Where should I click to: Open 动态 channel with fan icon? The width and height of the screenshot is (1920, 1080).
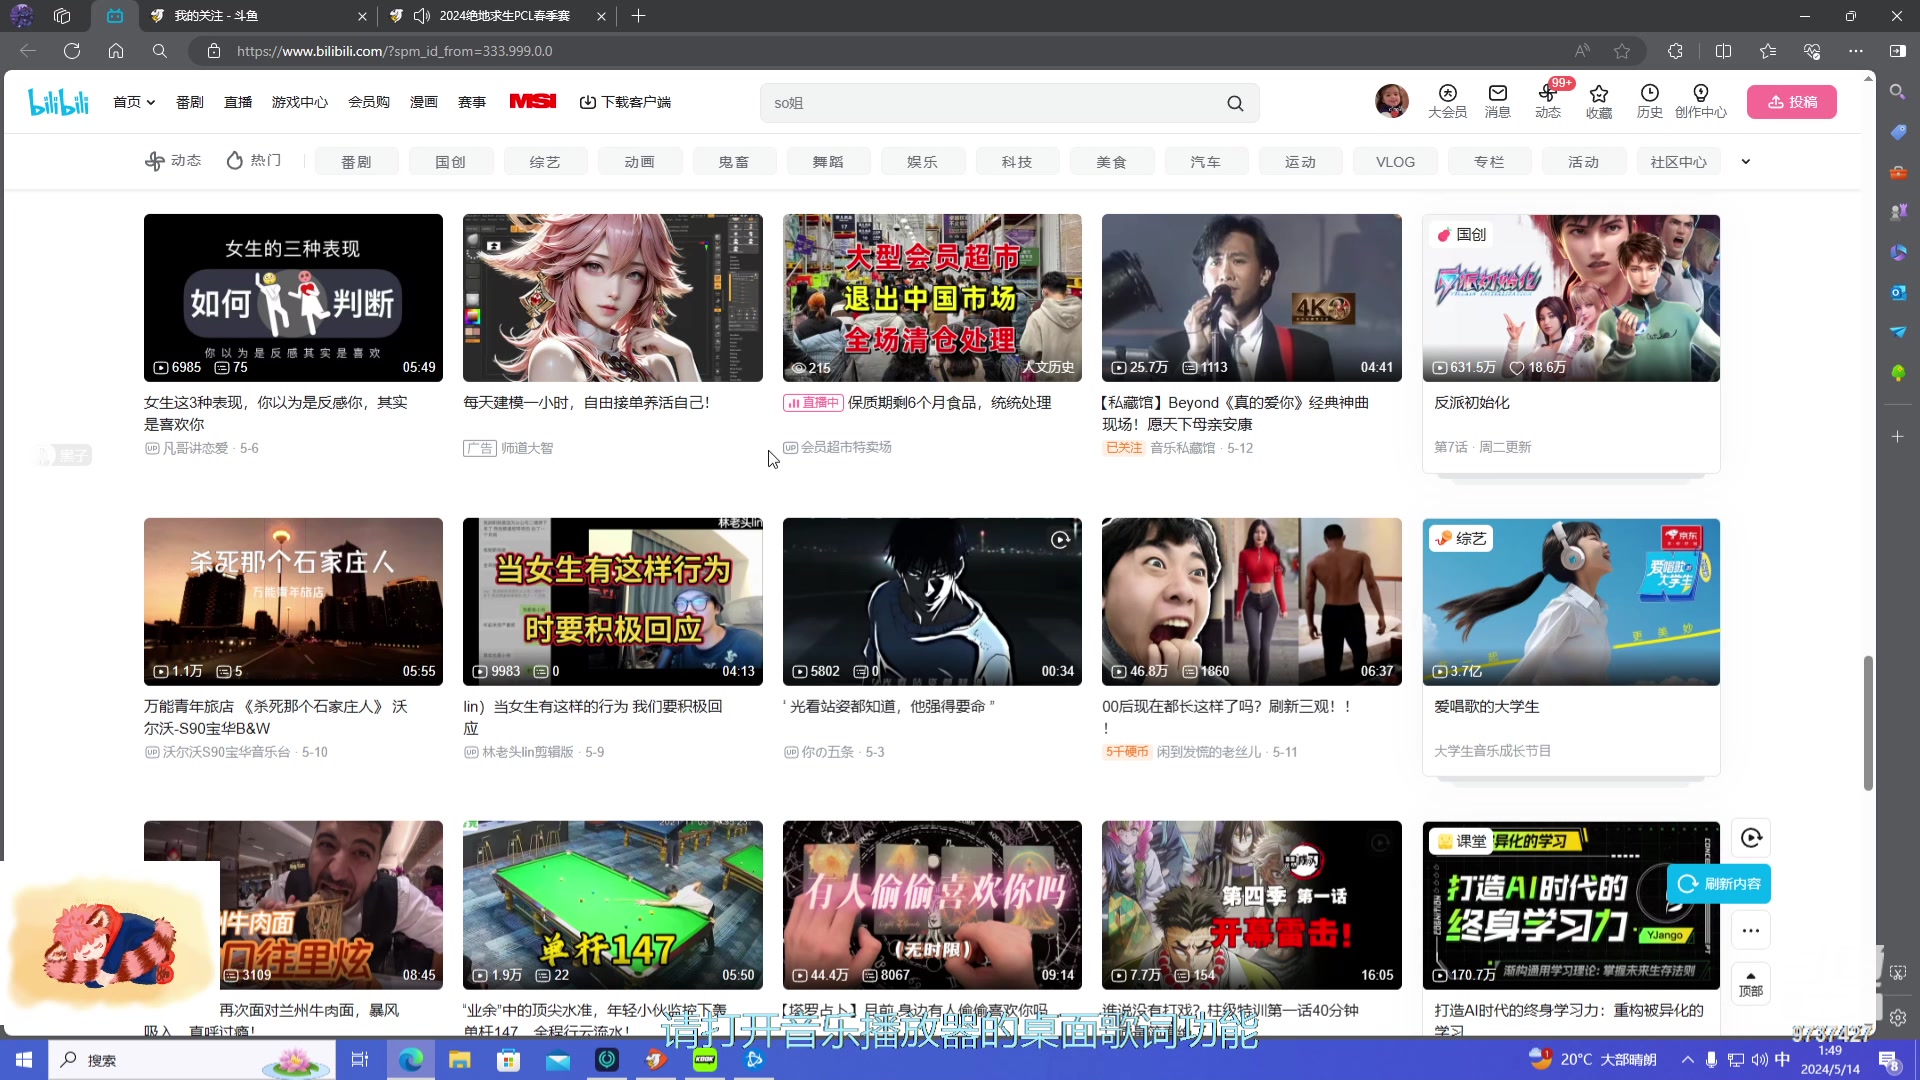[173, 161]
